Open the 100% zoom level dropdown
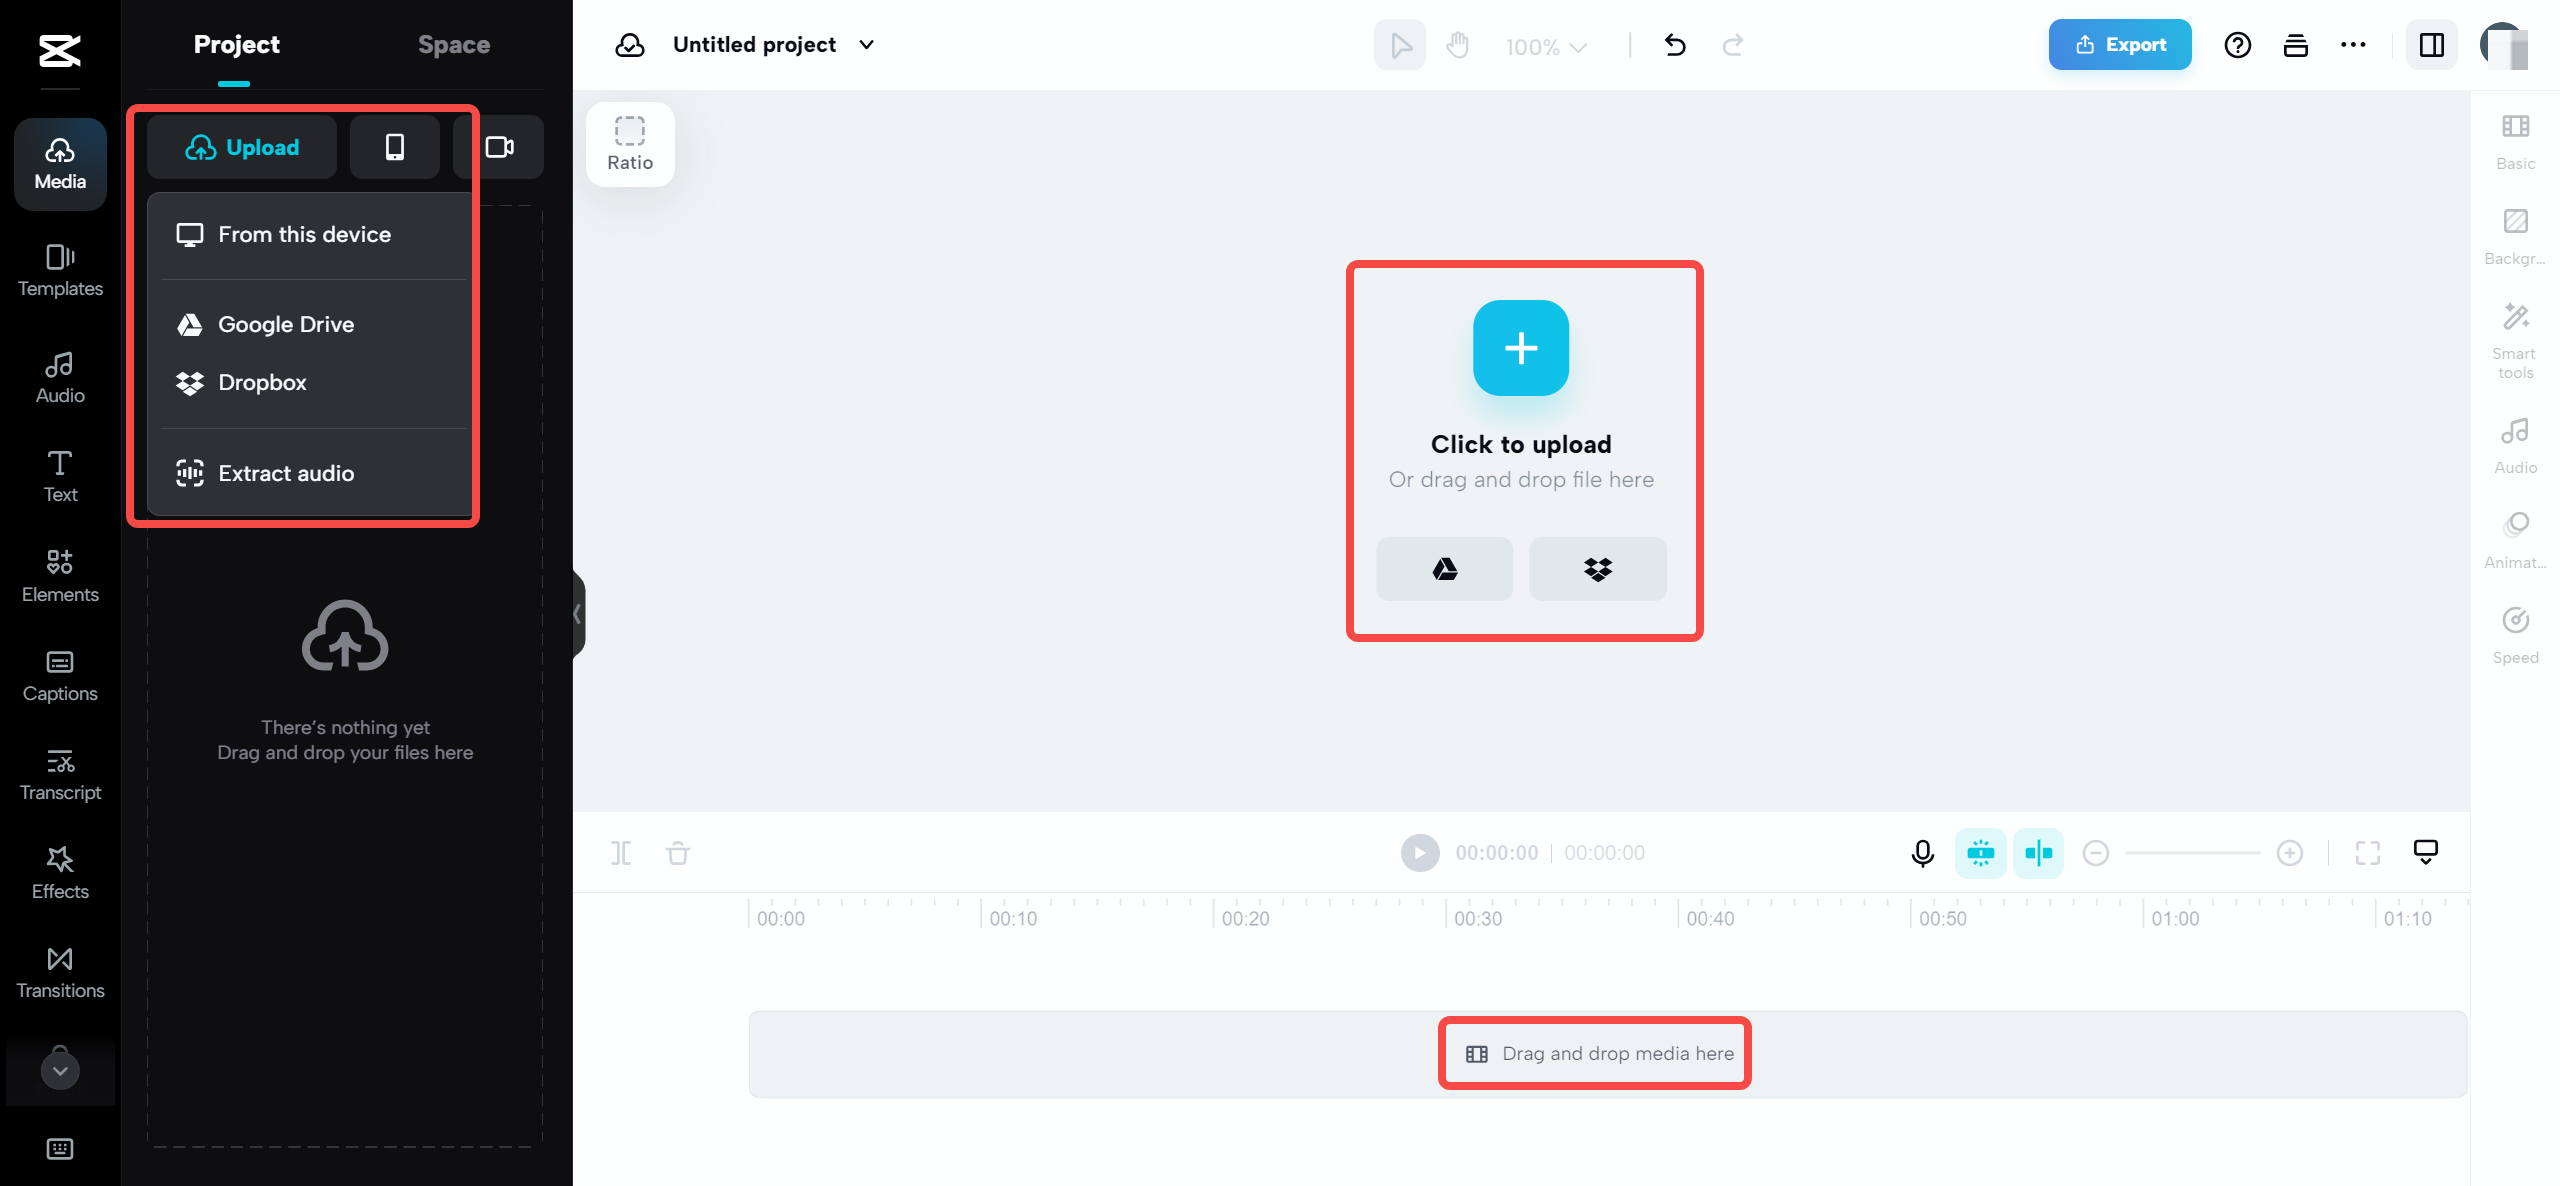The width and height of the screenshot is (2560, 1186). tap(1544, 46)
